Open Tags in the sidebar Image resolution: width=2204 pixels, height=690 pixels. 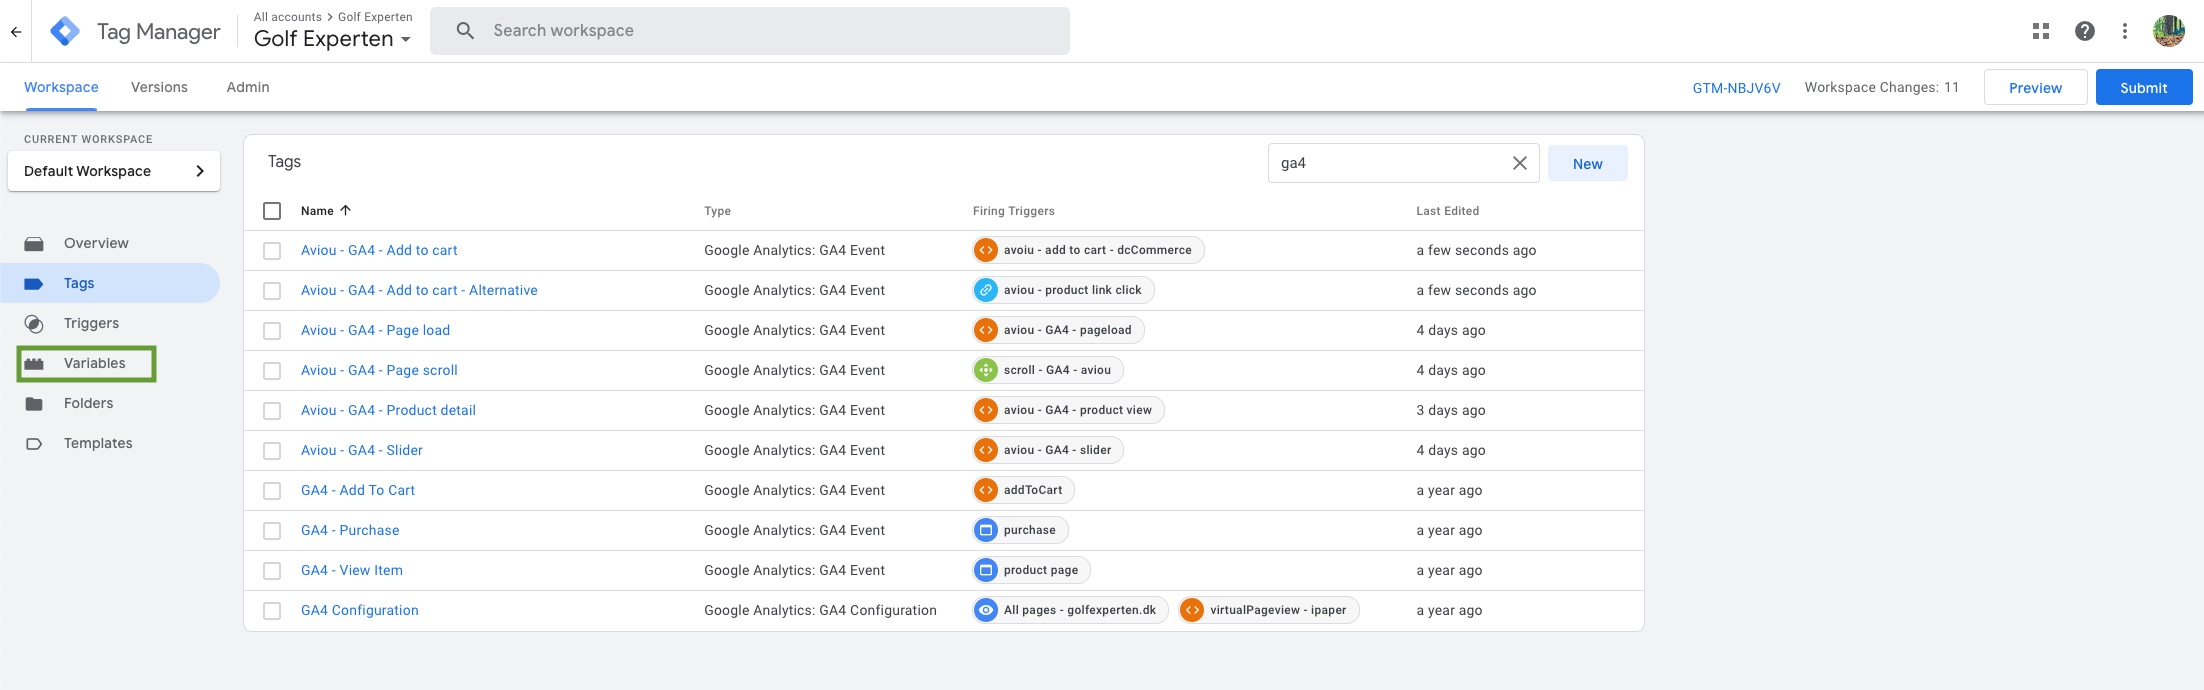pos(110,283)
